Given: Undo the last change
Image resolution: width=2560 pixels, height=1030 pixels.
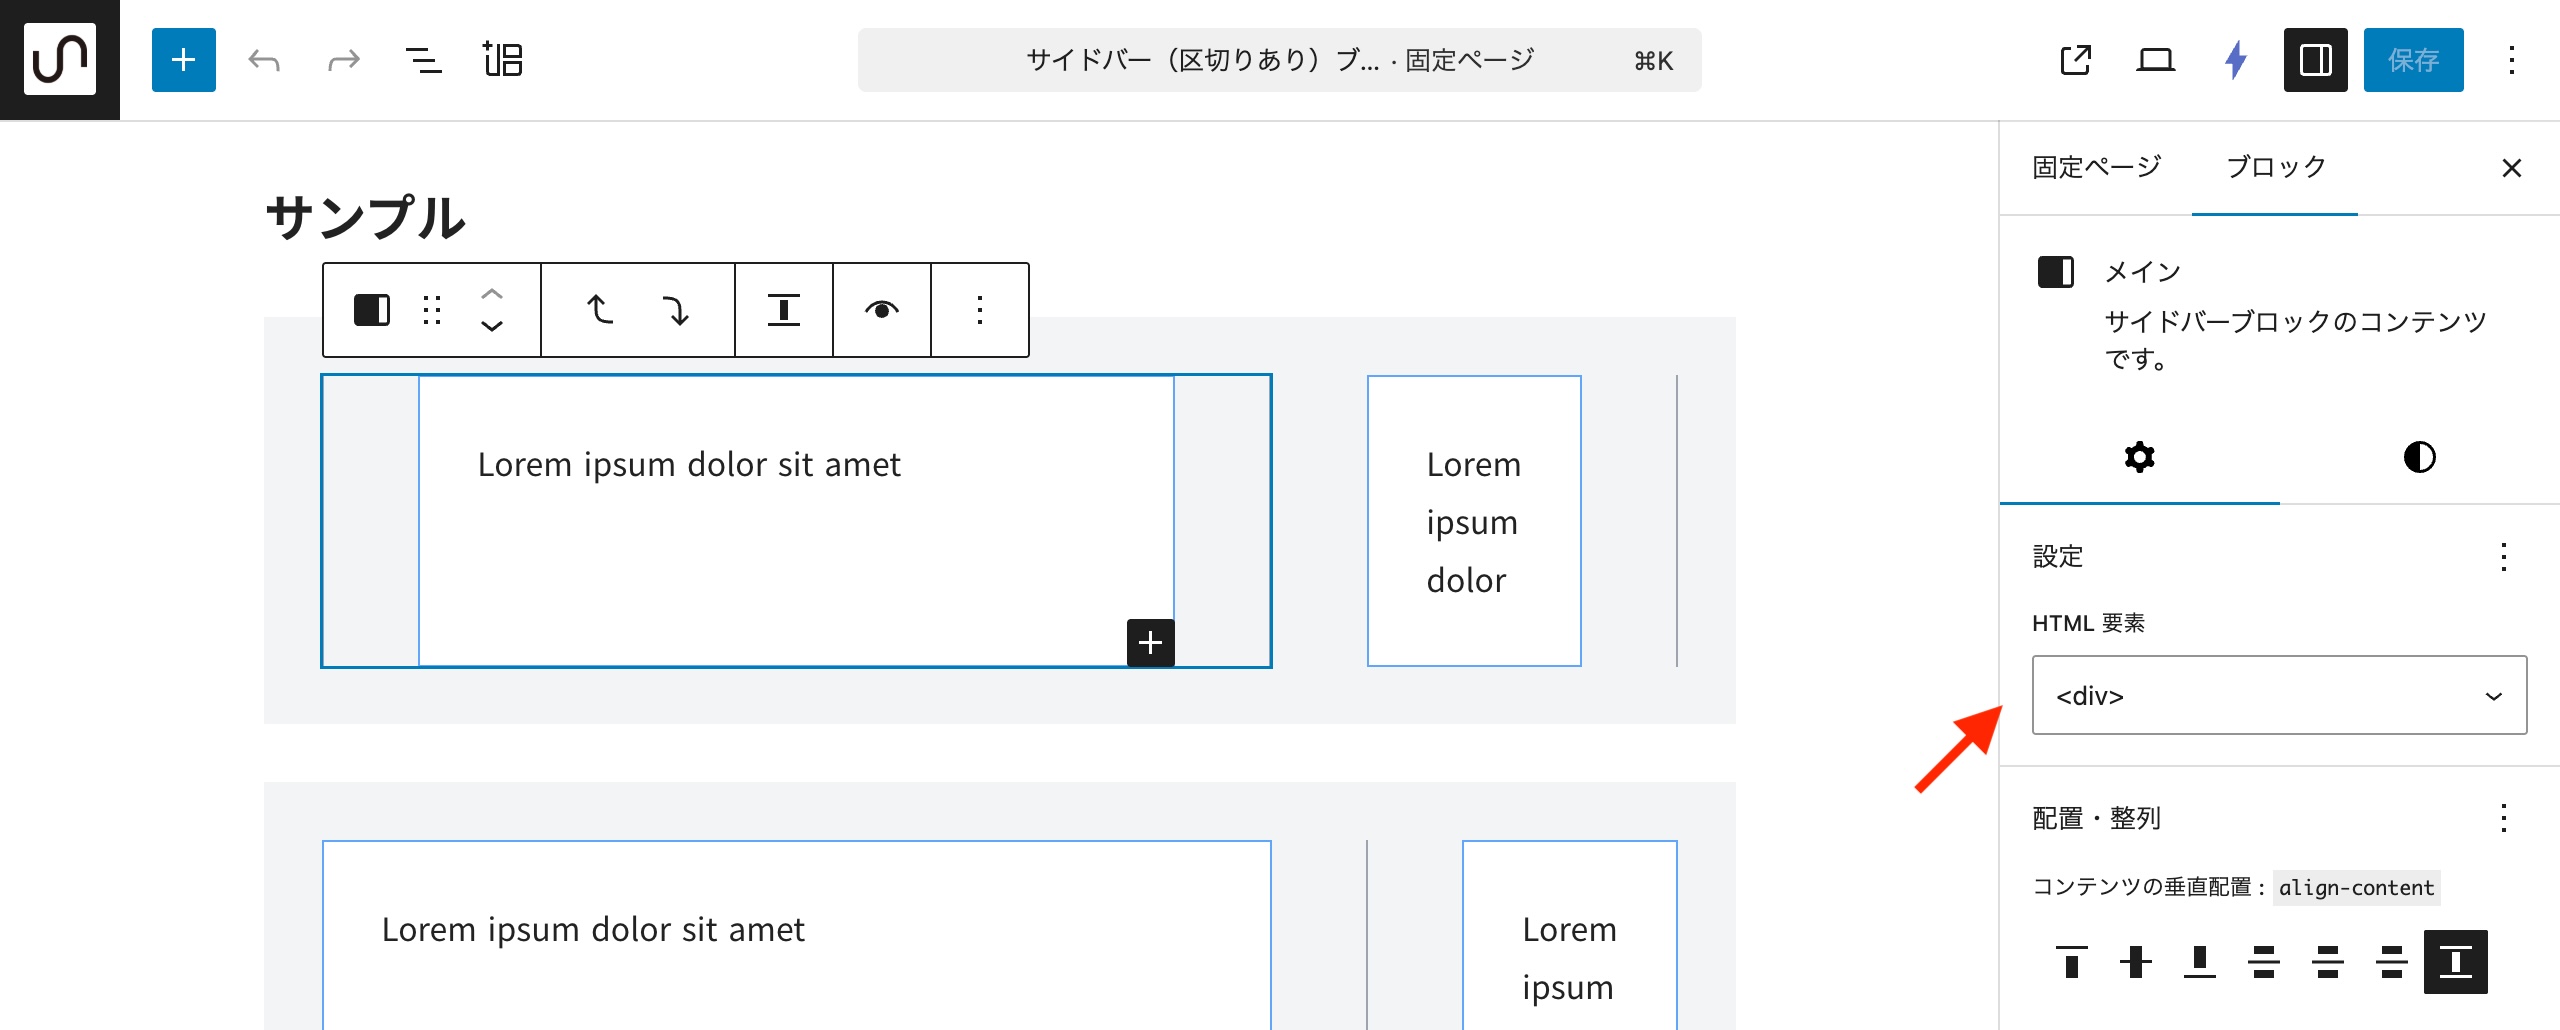Looking at the screenshot, I should pyautogui.click(x=264, y=60).
